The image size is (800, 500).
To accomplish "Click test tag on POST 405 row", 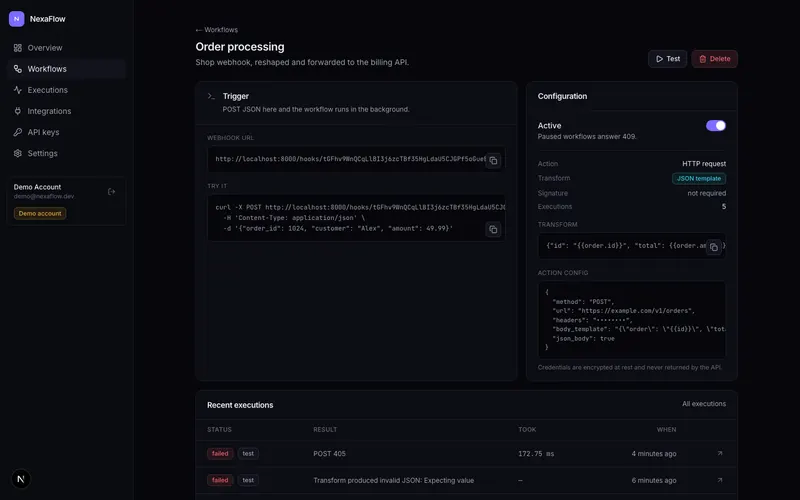I will click(248, 454).
